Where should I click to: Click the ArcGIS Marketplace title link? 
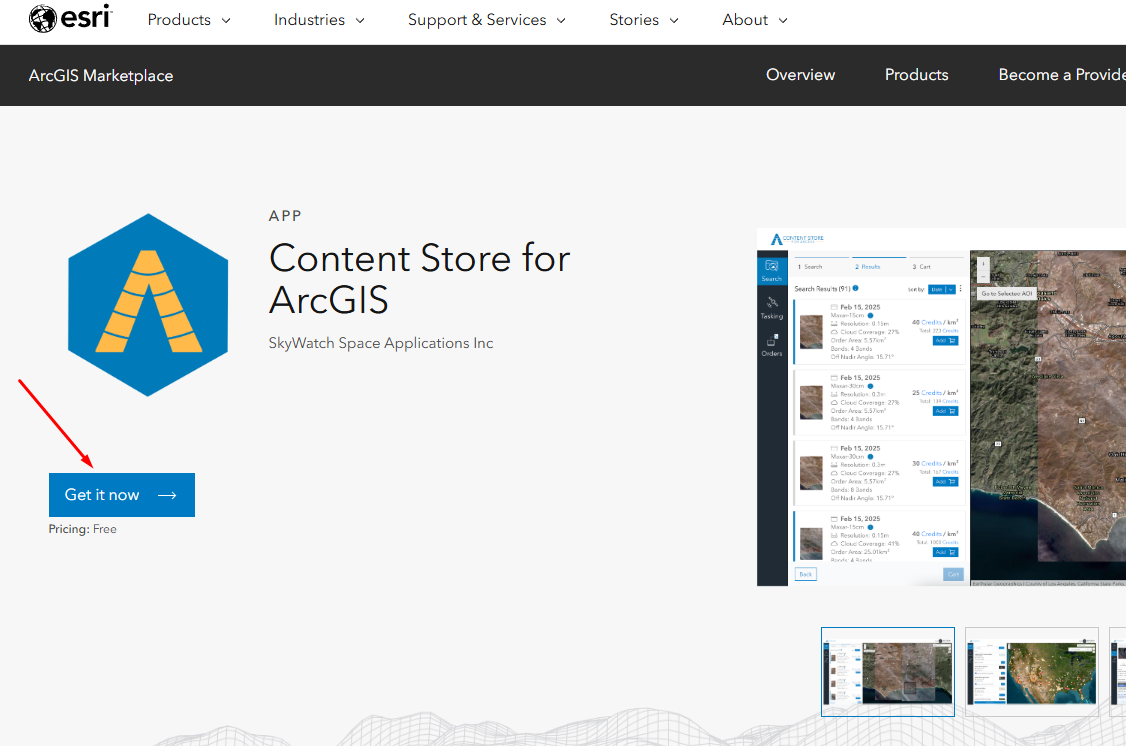pyautogui.click(x=101, y=76)
